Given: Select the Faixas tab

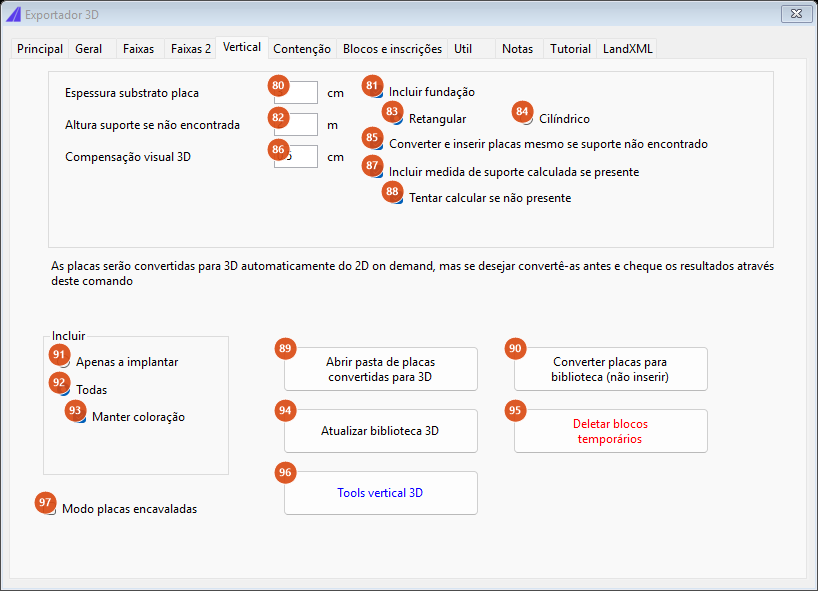Looking at the screenshot, I should coord(139,49).
